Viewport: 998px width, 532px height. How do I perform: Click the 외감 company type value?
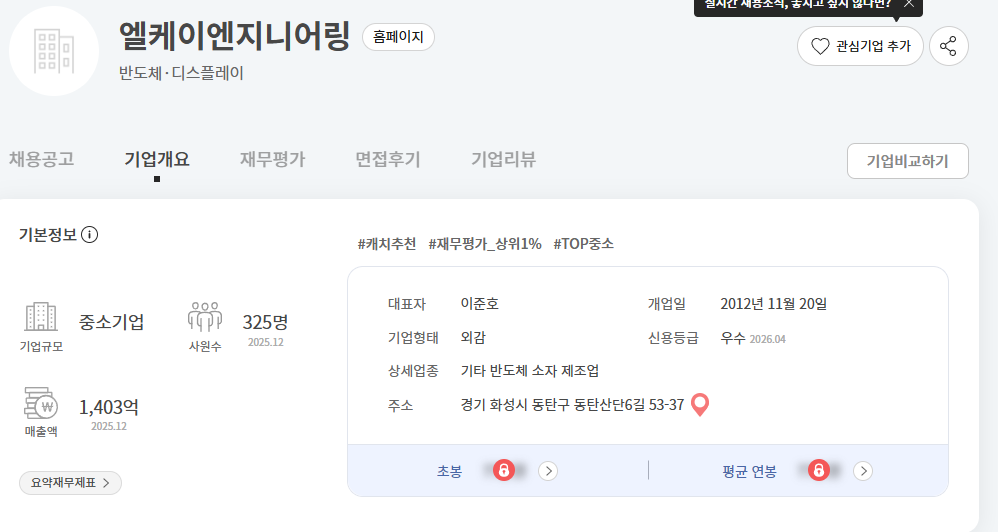pyautogui.click(x=473, y=338)
